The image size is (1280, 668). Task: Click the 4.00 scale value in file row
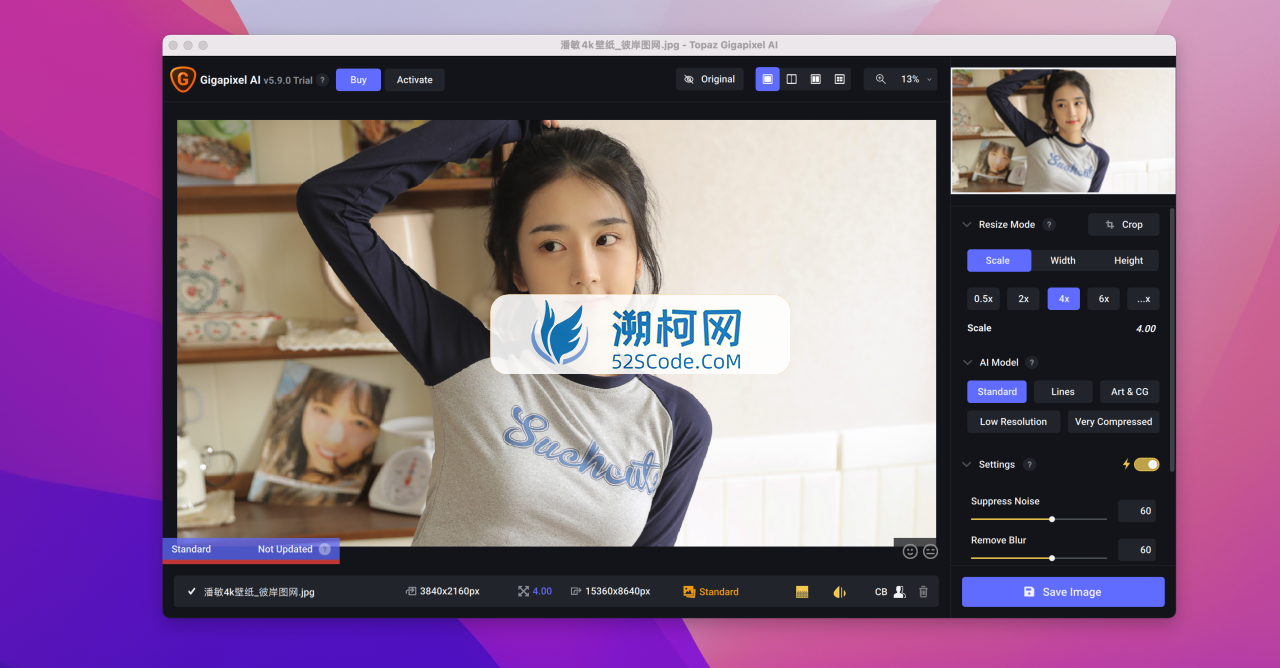pos(542,592)
